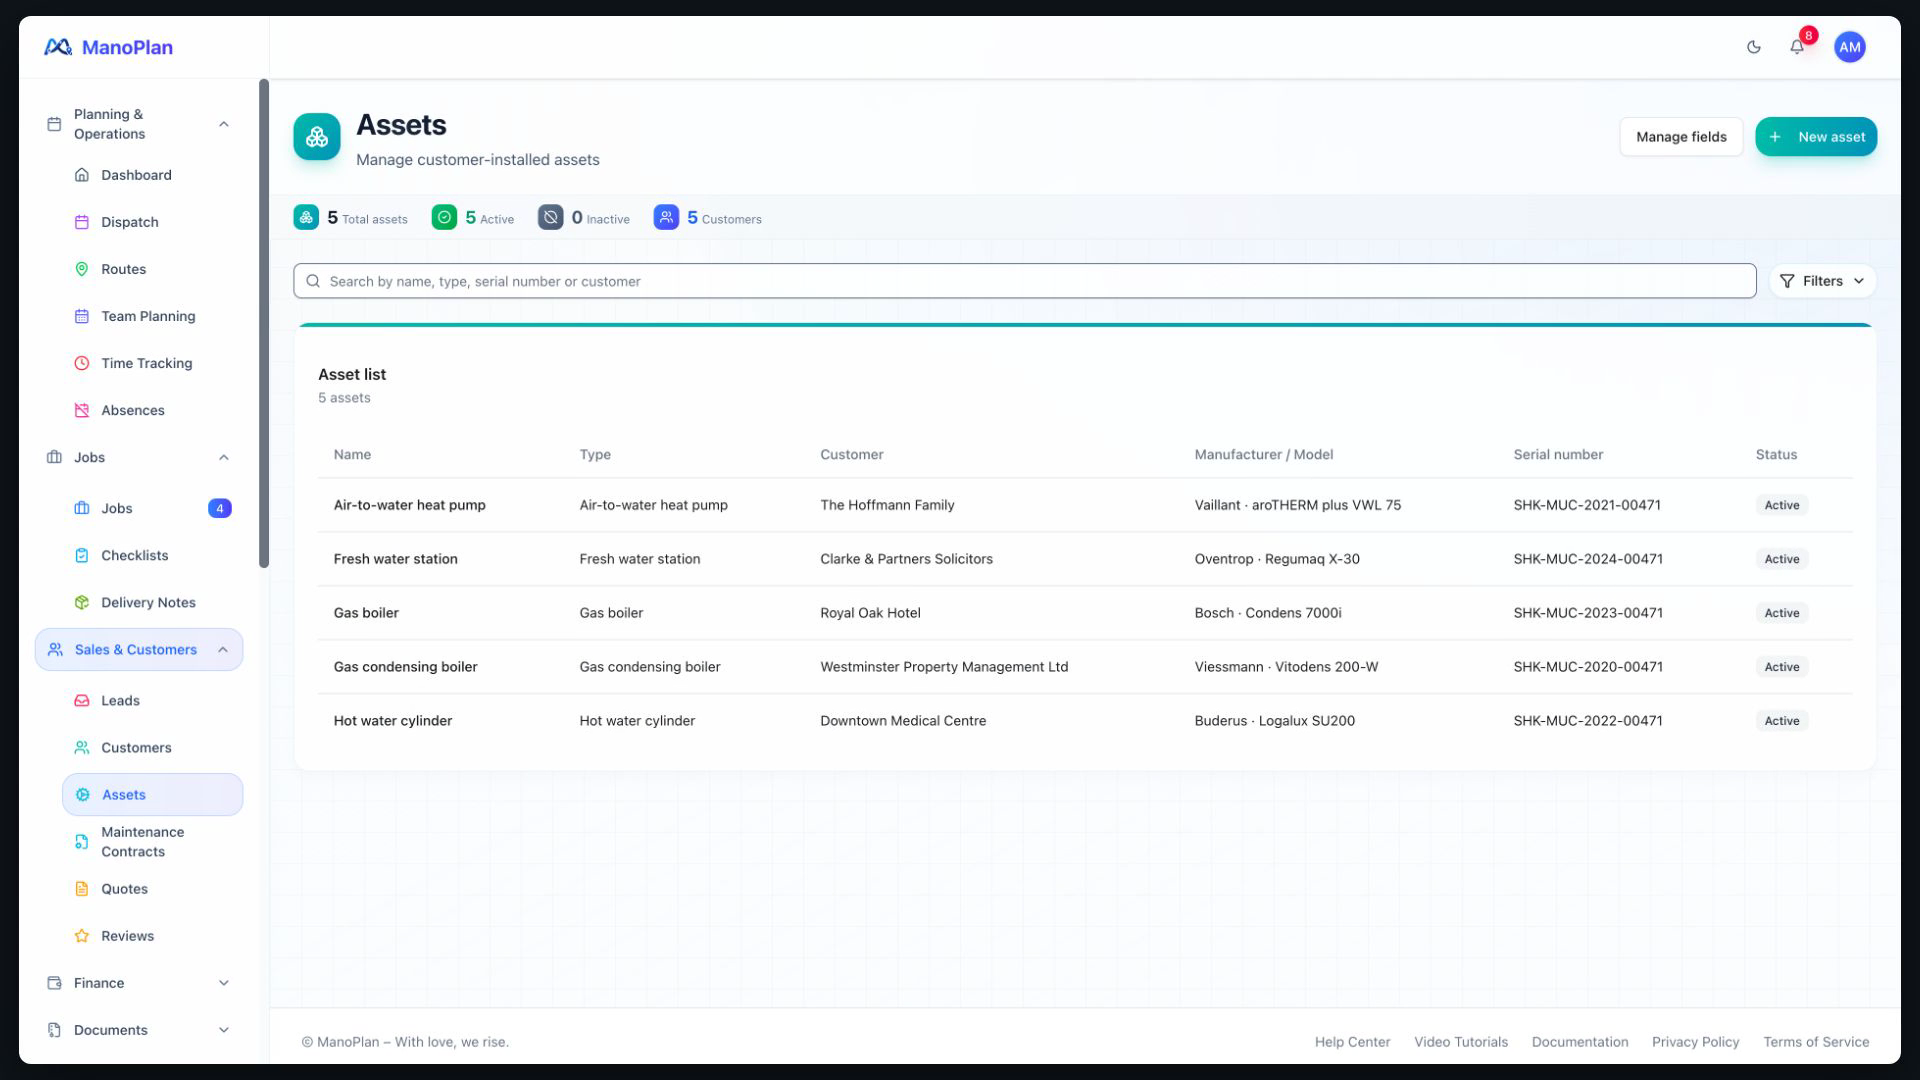Sort by Serial number column header

[x=1558, y=454]
